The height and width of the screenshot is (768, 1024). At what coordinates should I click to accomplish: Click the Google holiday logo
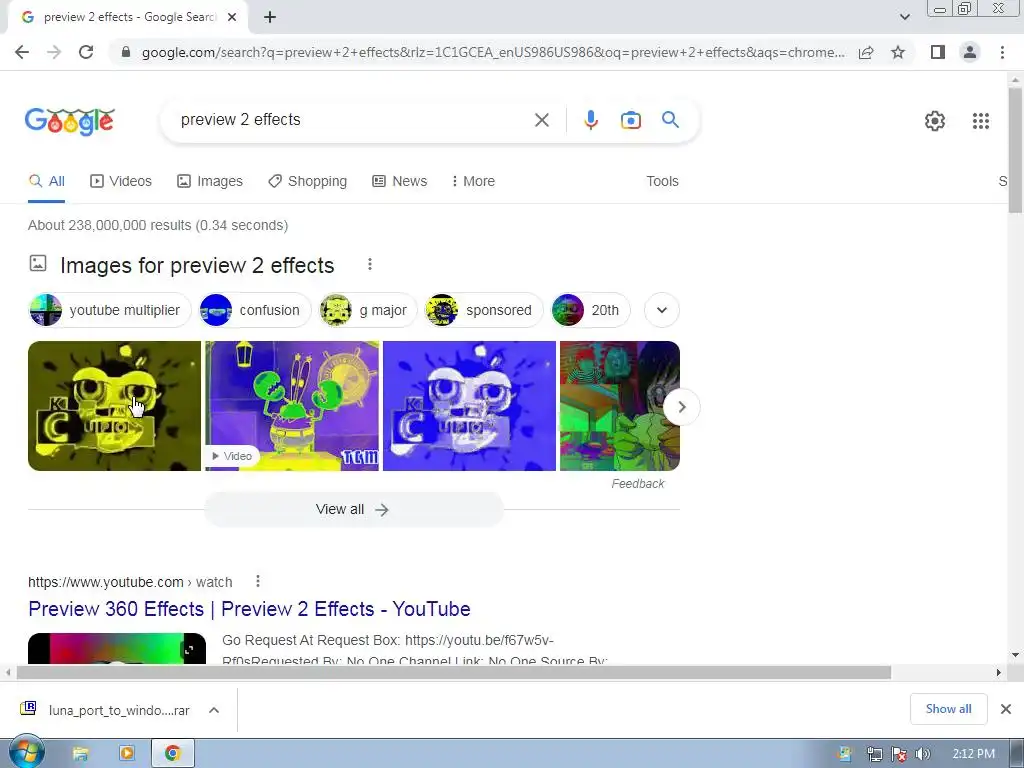(x=70, y=121)
